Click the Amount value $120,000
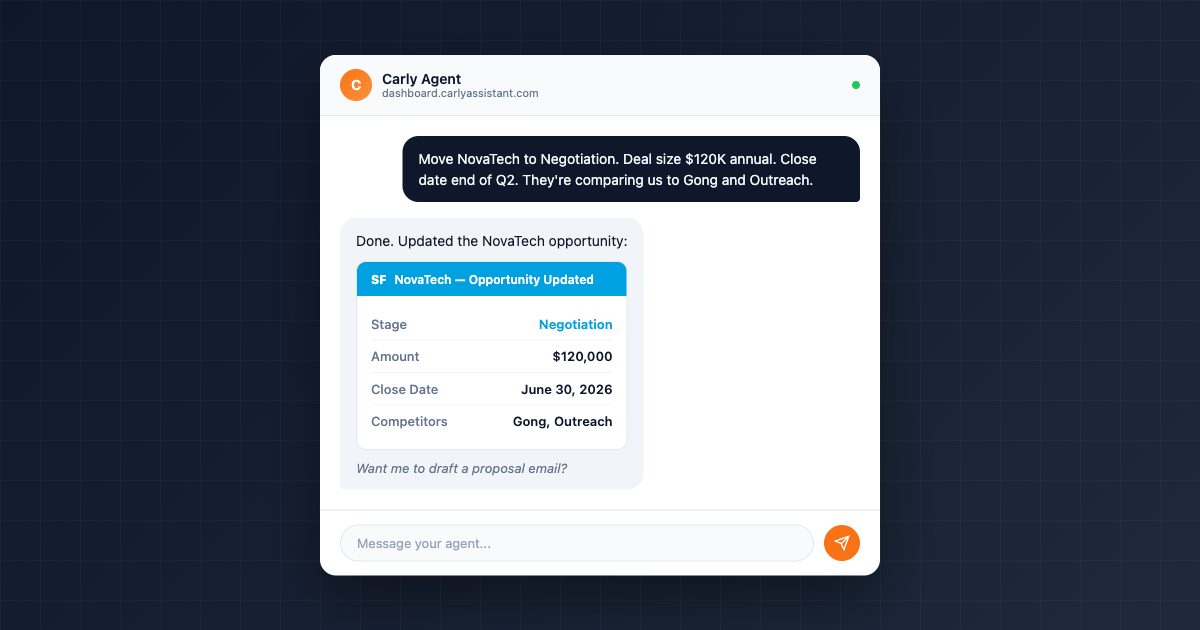 tap(583, 356)
